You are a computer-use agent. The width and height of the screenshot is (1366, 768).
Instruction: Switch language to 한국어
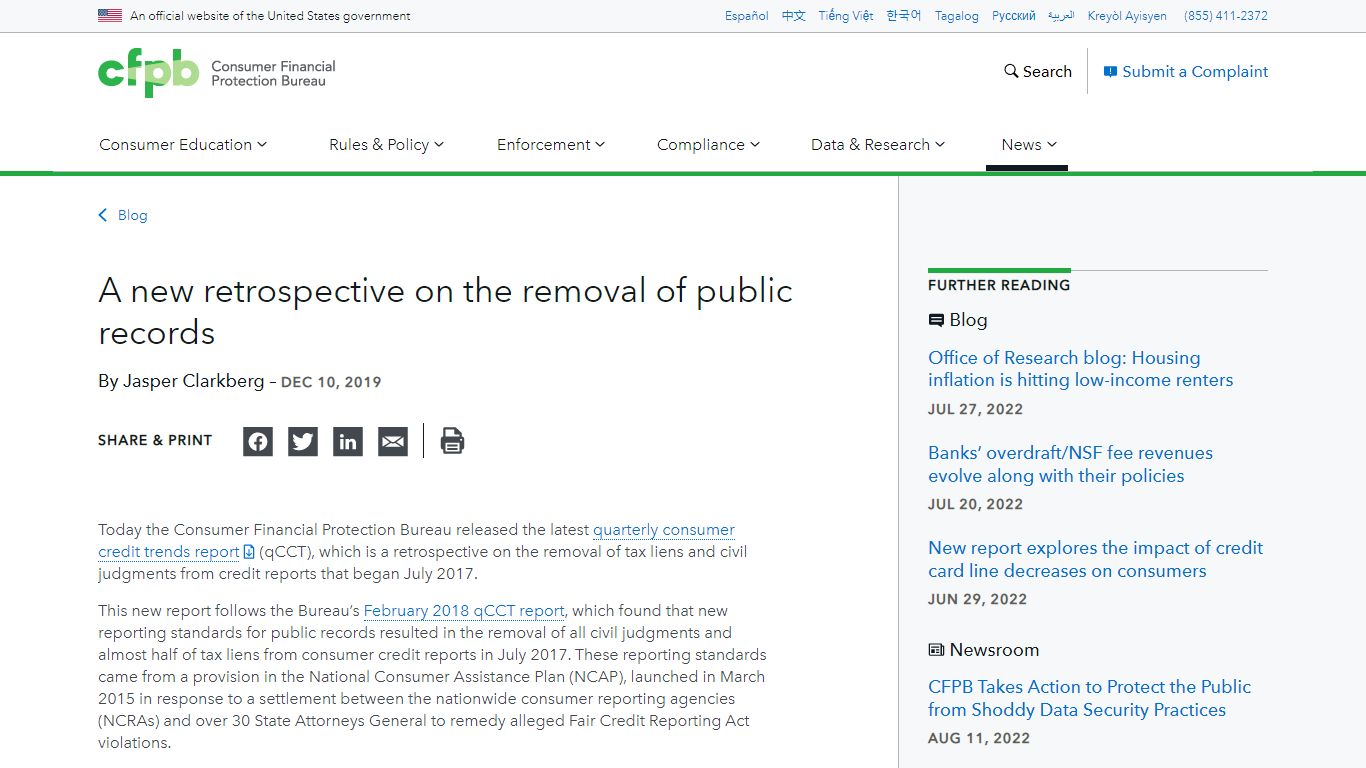[x=904, y=16]
